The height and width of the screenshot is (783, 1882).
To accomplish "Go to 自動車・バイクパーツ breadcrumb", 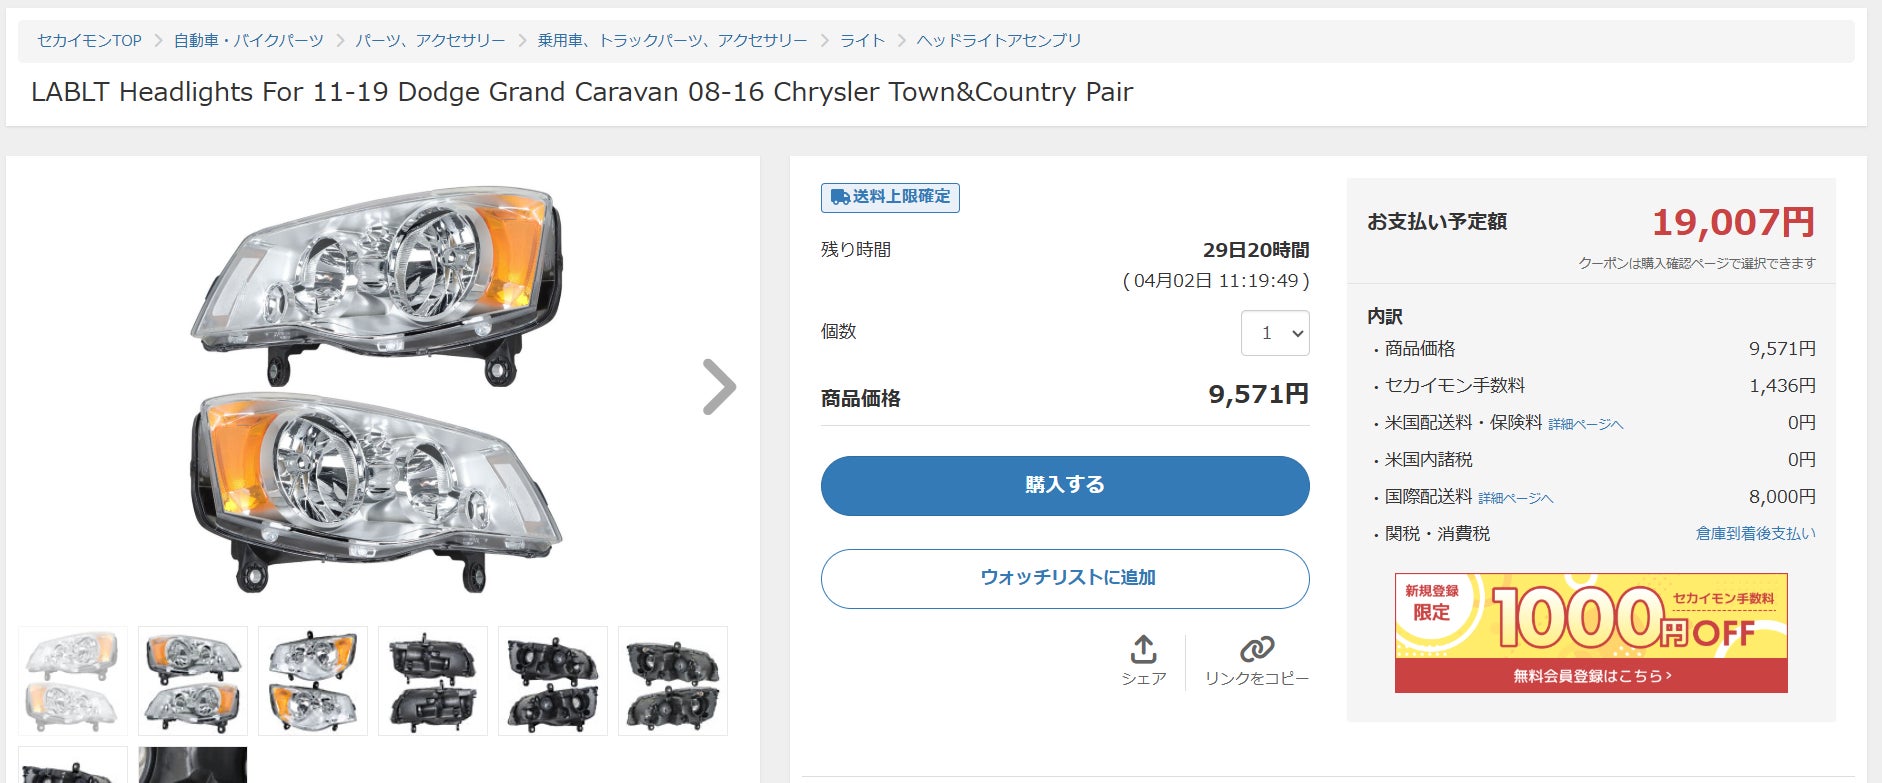I will pos(248,40).
